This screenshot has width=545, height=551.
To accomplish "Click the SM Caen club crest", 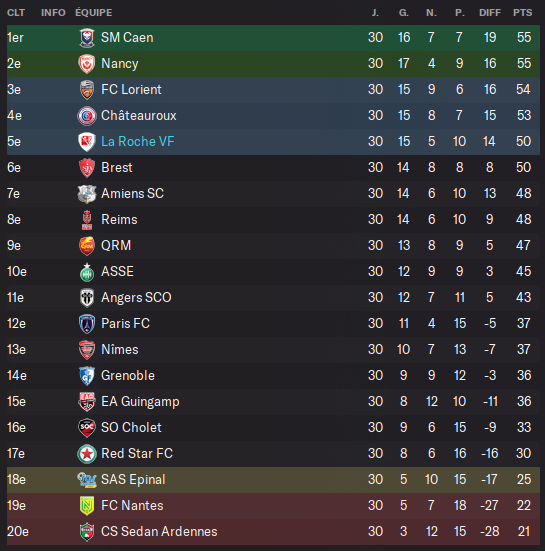I will [x=87, y=38].
